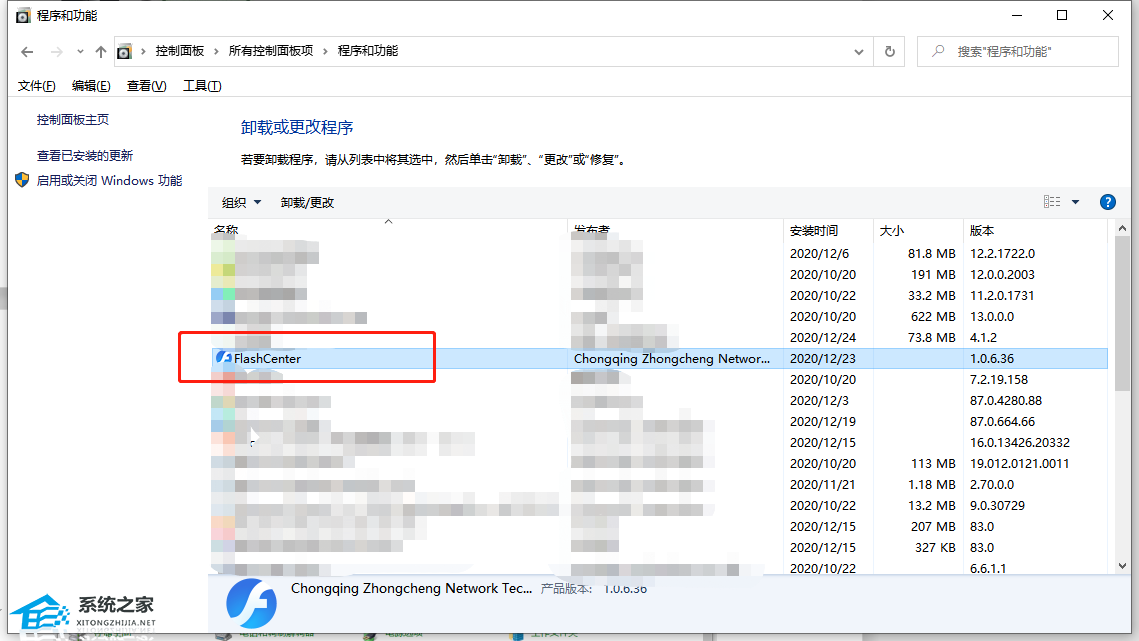Click the 207 MB size cell
This screenshot has width=1139, height=641.
pyautogui.click(x=933, y=526)
